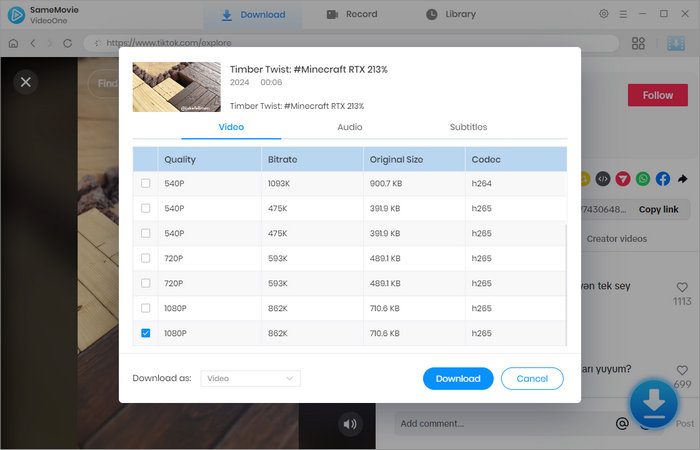Check the second 540P 475K row
This screenshot has width=700, height=450.
[x=146, y=233]
